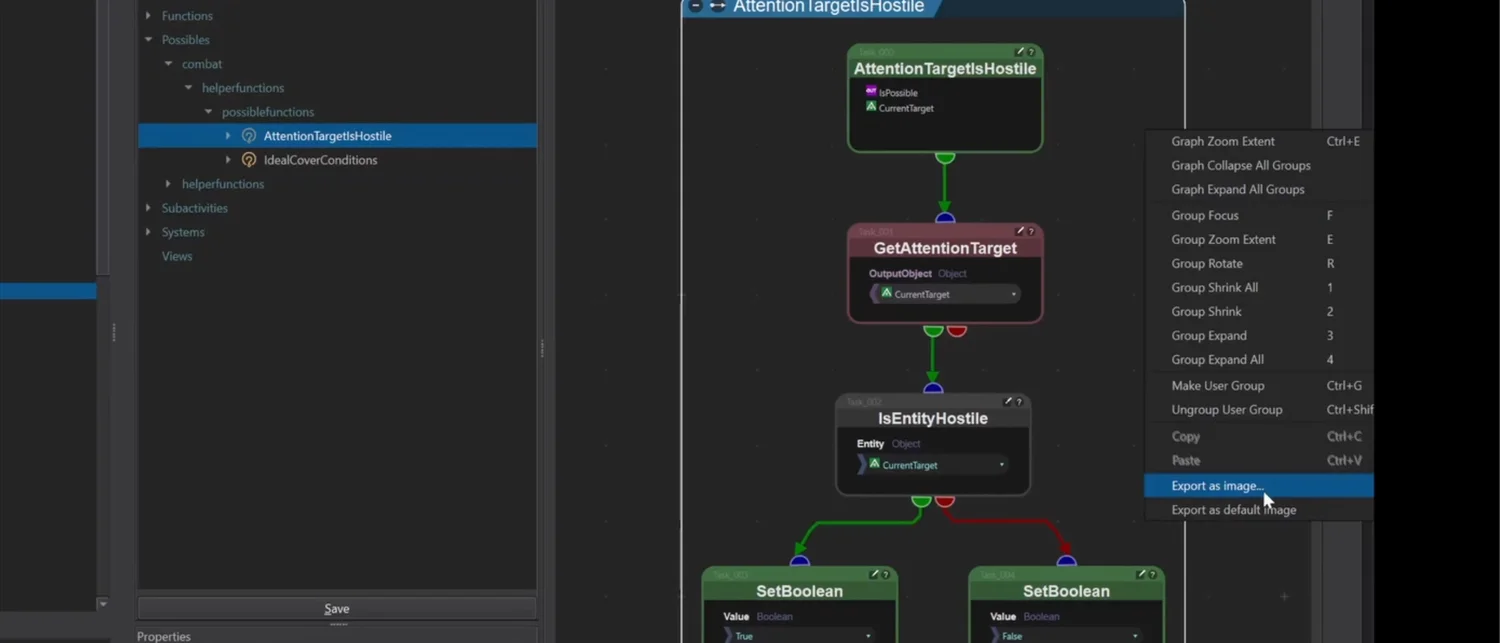The image size is (1500, 643).
Task: Click the tree panel scrollbar down arrow
Action: 102,604
